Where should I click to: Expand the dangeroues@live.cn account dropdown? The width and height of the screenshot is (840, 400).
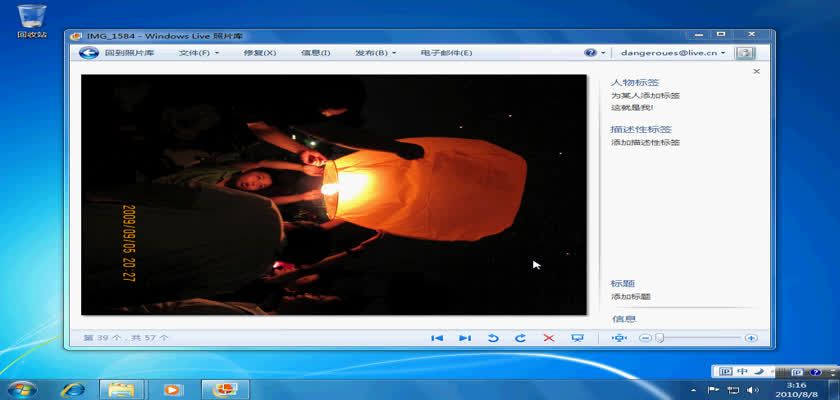[672, 53]
